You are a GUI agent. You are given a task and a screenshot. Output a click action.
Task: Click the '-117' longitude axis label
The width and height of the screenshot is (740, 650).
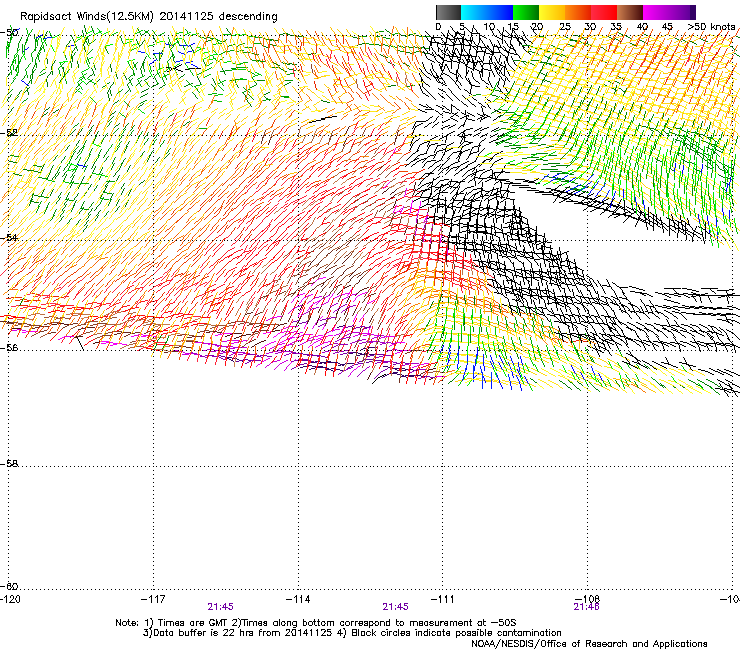click(x=153, y=599)
